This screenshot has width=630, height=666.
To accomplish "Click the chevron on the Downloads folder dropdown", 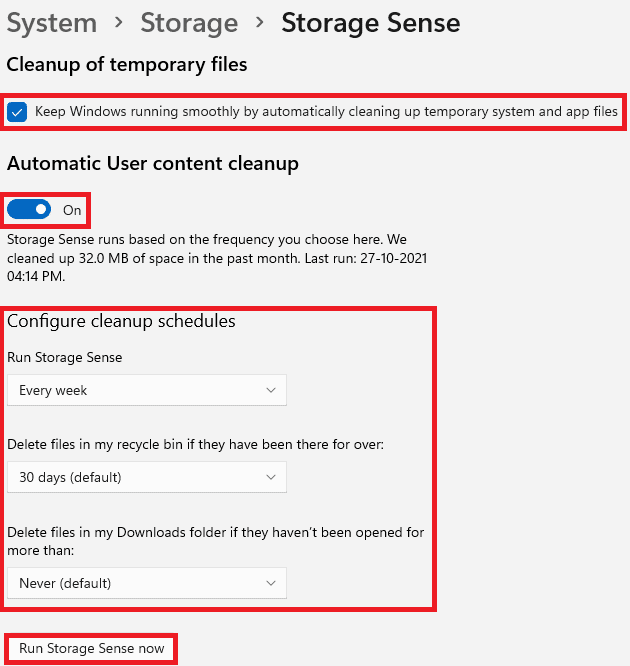I will (x=271, y=582).
